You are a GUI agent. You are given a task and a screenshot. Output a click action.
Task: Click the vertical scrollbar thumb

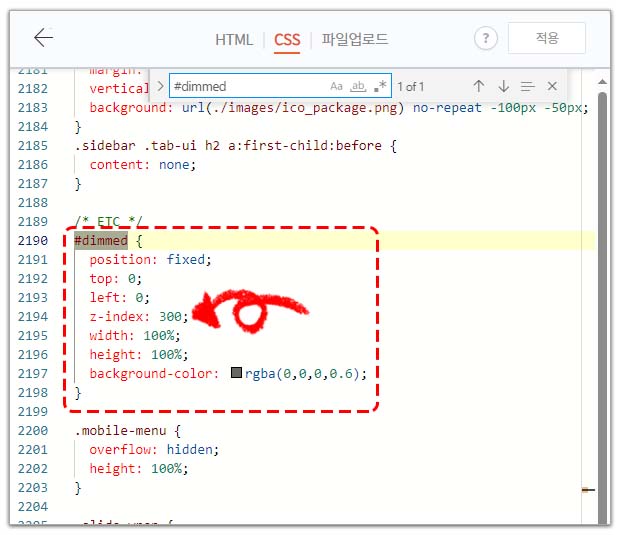click(602, 308)
